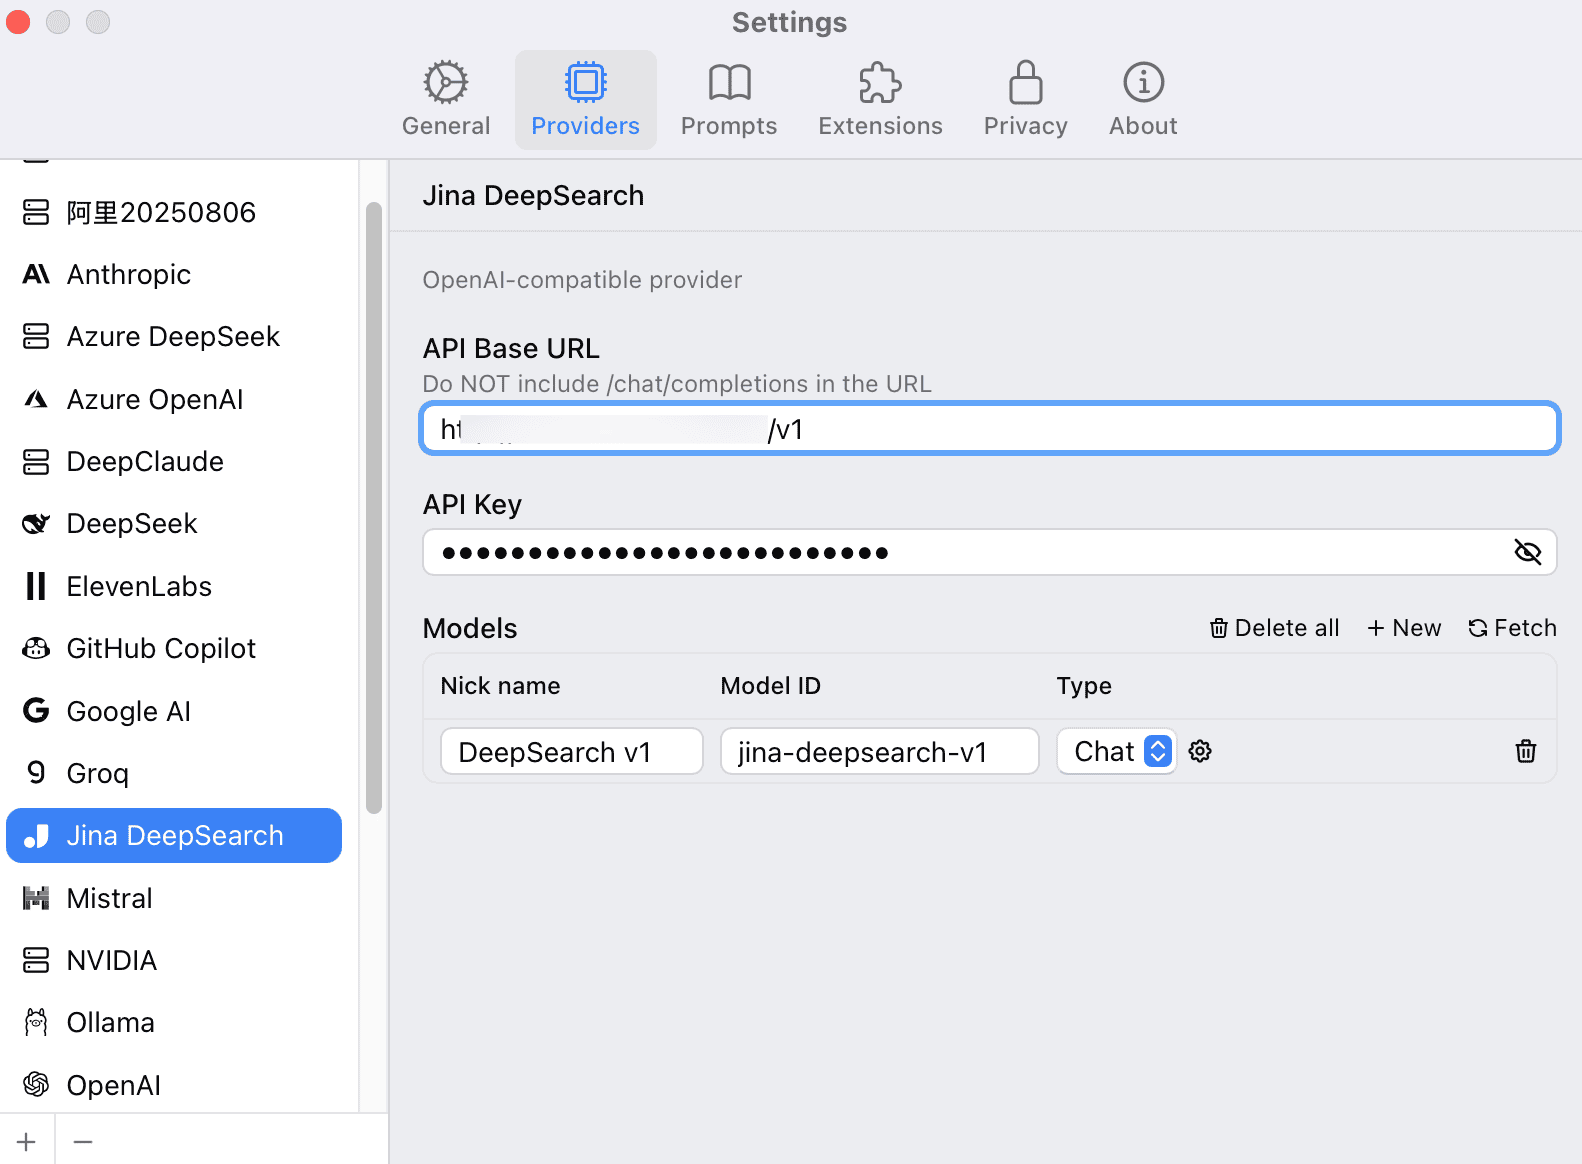Go to the Extensions tab
The image size is (1582, 1164).
tap(880, 100)
